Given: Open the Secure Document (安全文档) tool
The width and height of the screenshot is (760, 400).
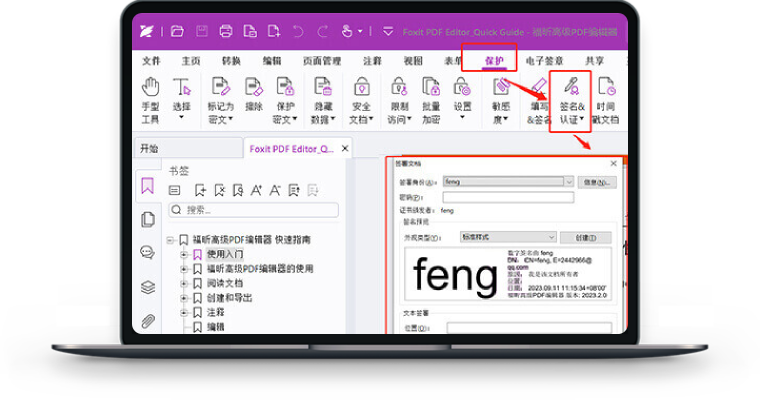Looking at the screenshot, I should [x=361, y=98].
